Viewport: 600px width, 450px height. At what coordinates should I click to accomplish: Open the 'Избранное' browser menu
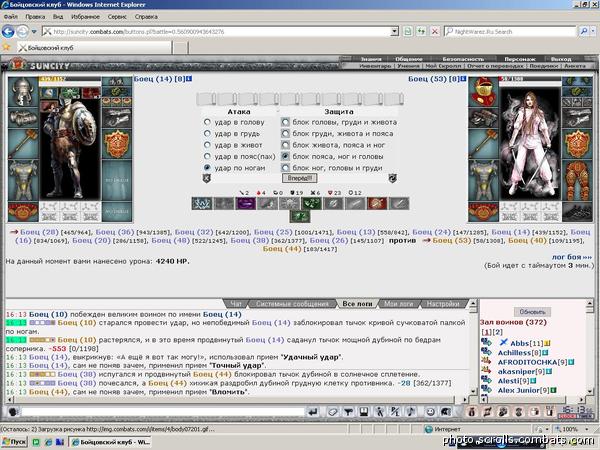pyautogui.click(x=85, y=17)
